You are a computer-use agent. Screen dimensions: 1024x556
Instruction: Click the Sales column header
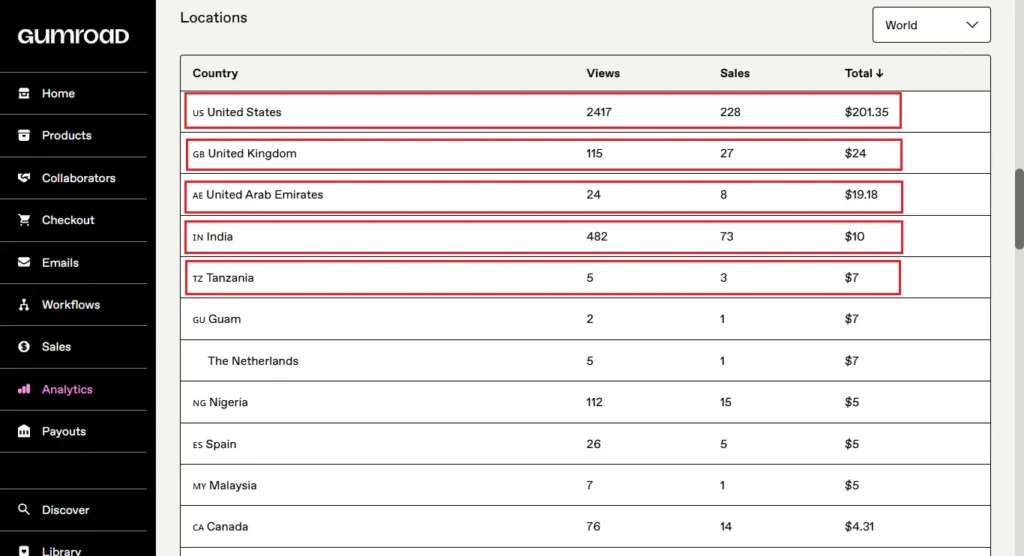point(734,73)
